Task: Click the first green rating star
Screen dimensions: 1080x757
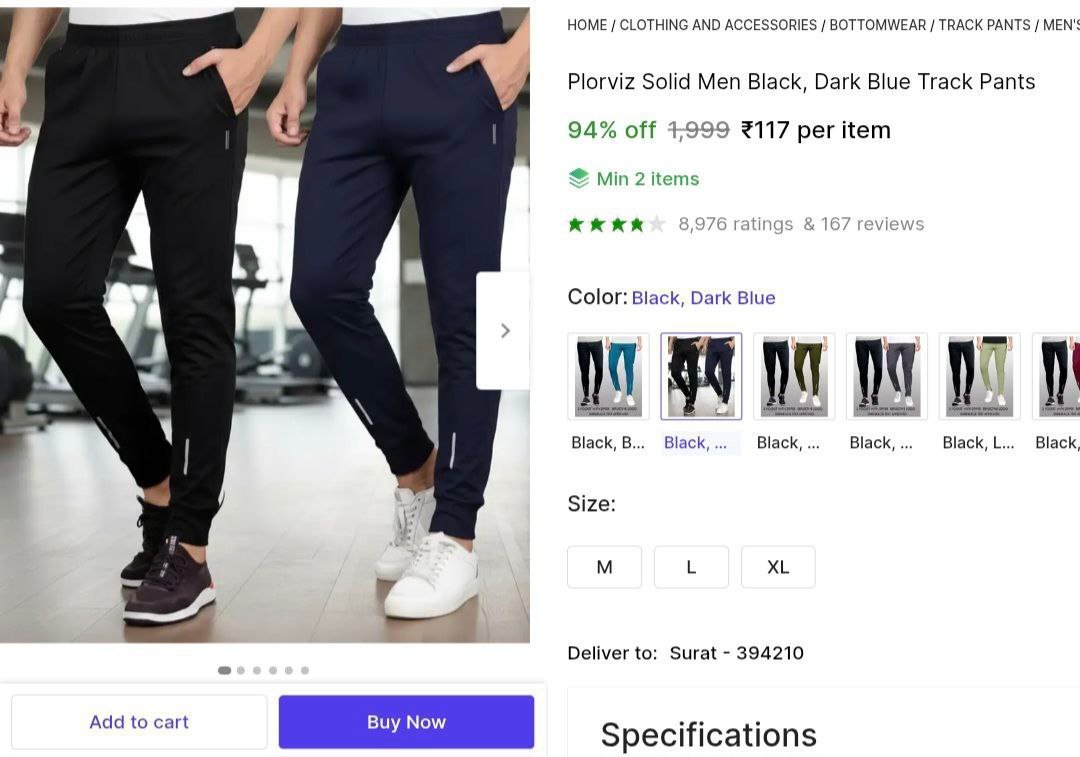Action: coord(577,224)
